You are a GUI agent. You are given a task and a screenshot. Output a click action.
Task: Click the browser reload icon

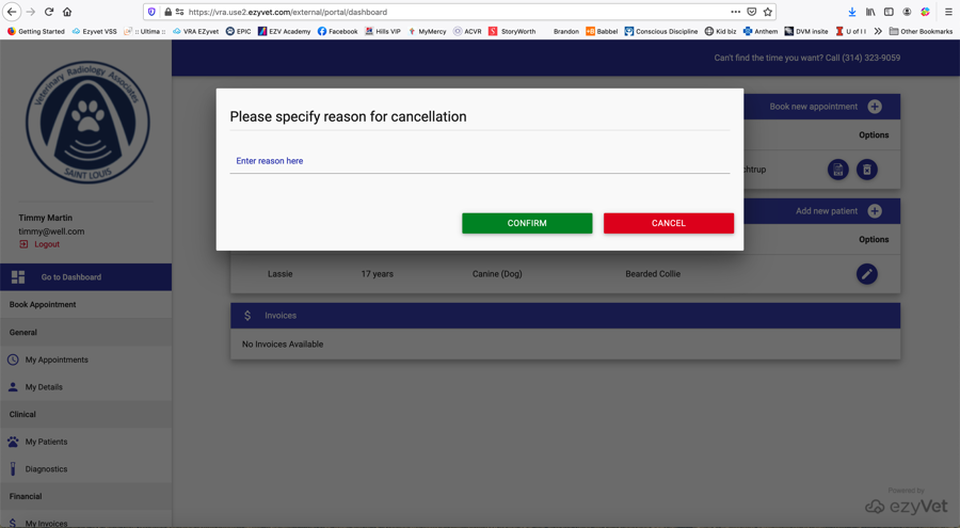49,12
